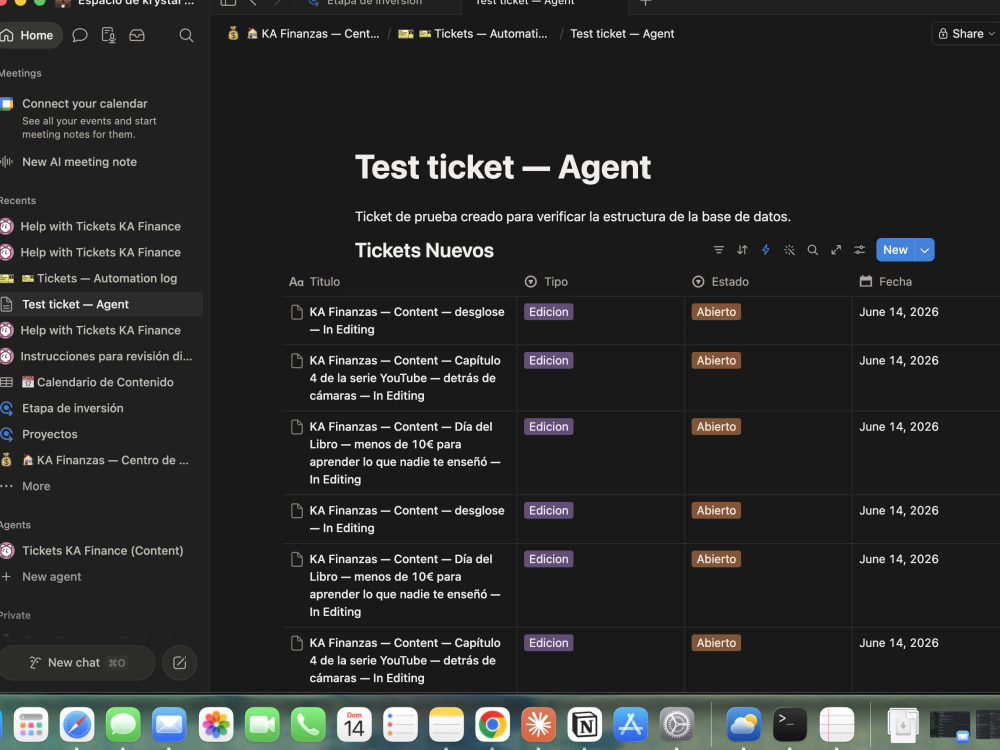
Task: Open Claude app from the Dock
Action: pyautogui.click(x=539, y=724)
